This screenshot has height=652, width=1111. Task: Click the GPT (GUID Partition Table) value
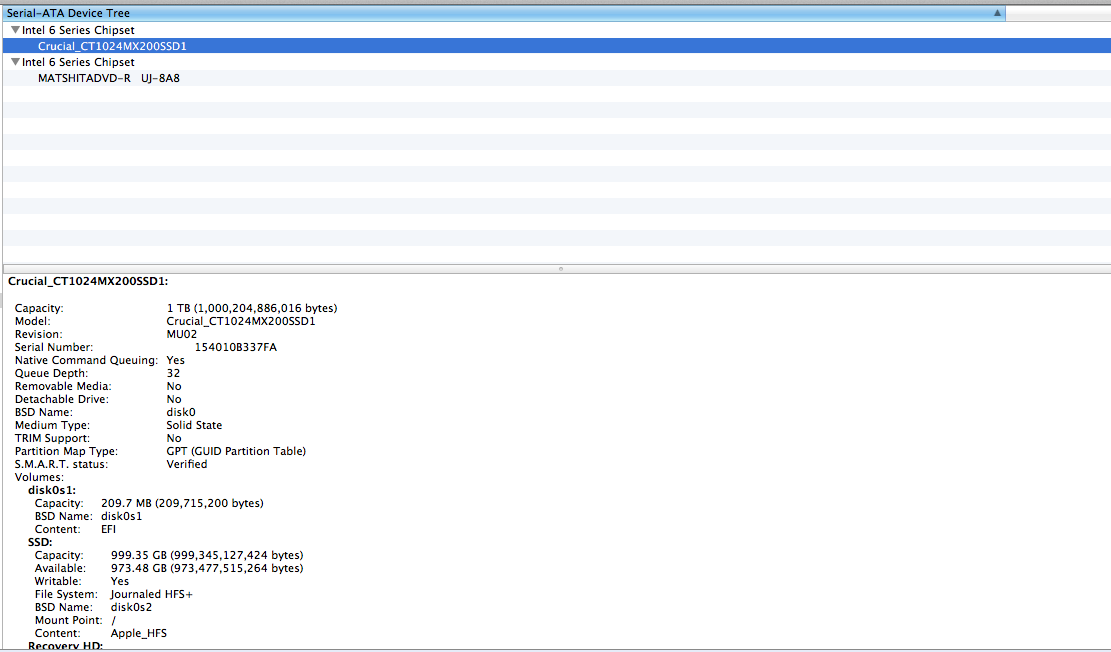236,451
